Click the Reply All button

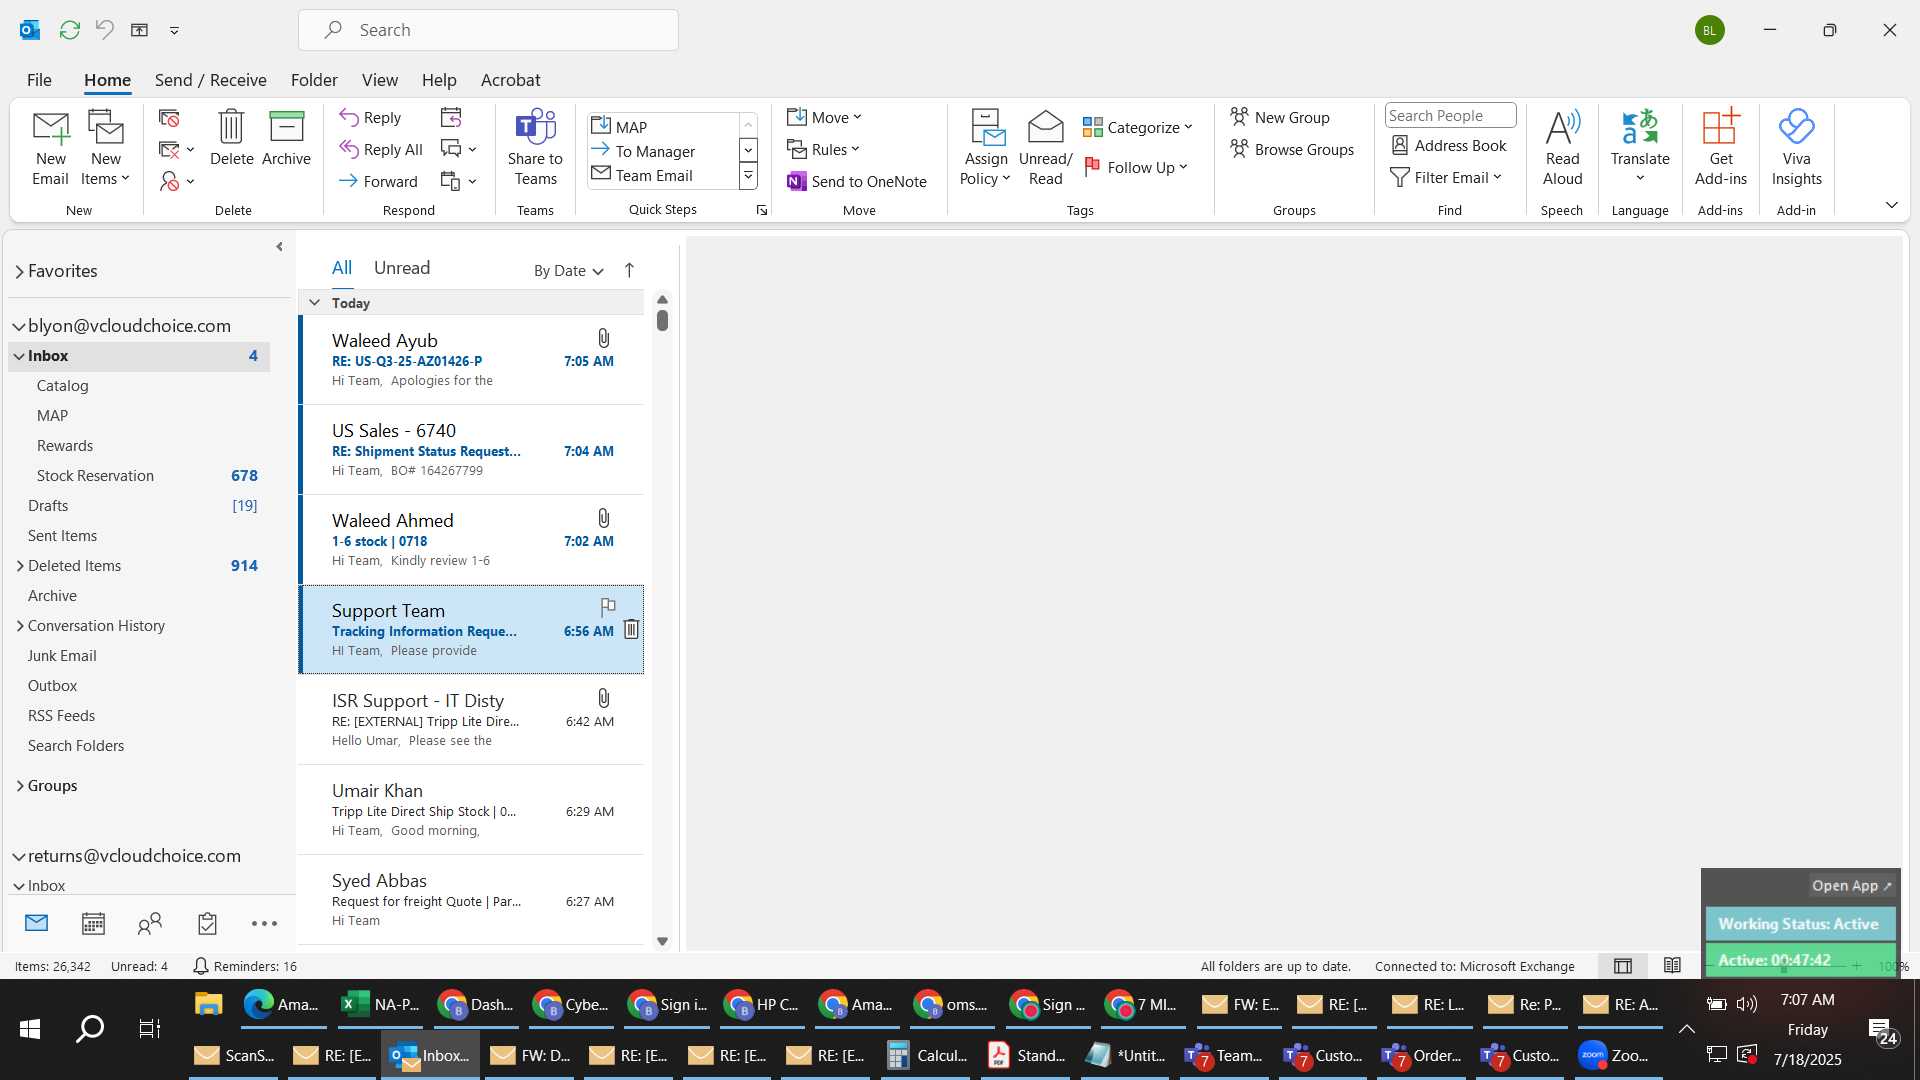pos(381,149)
